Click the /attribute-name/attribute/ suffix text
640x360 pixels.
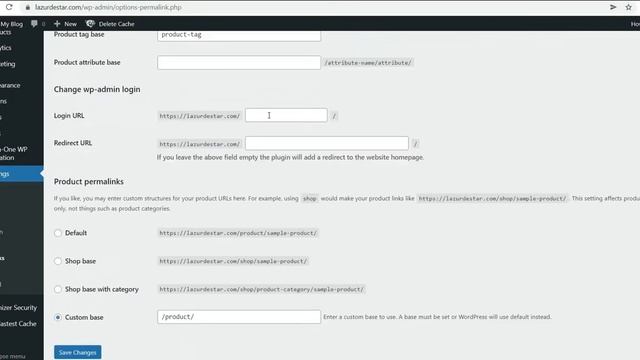[368, 63]
